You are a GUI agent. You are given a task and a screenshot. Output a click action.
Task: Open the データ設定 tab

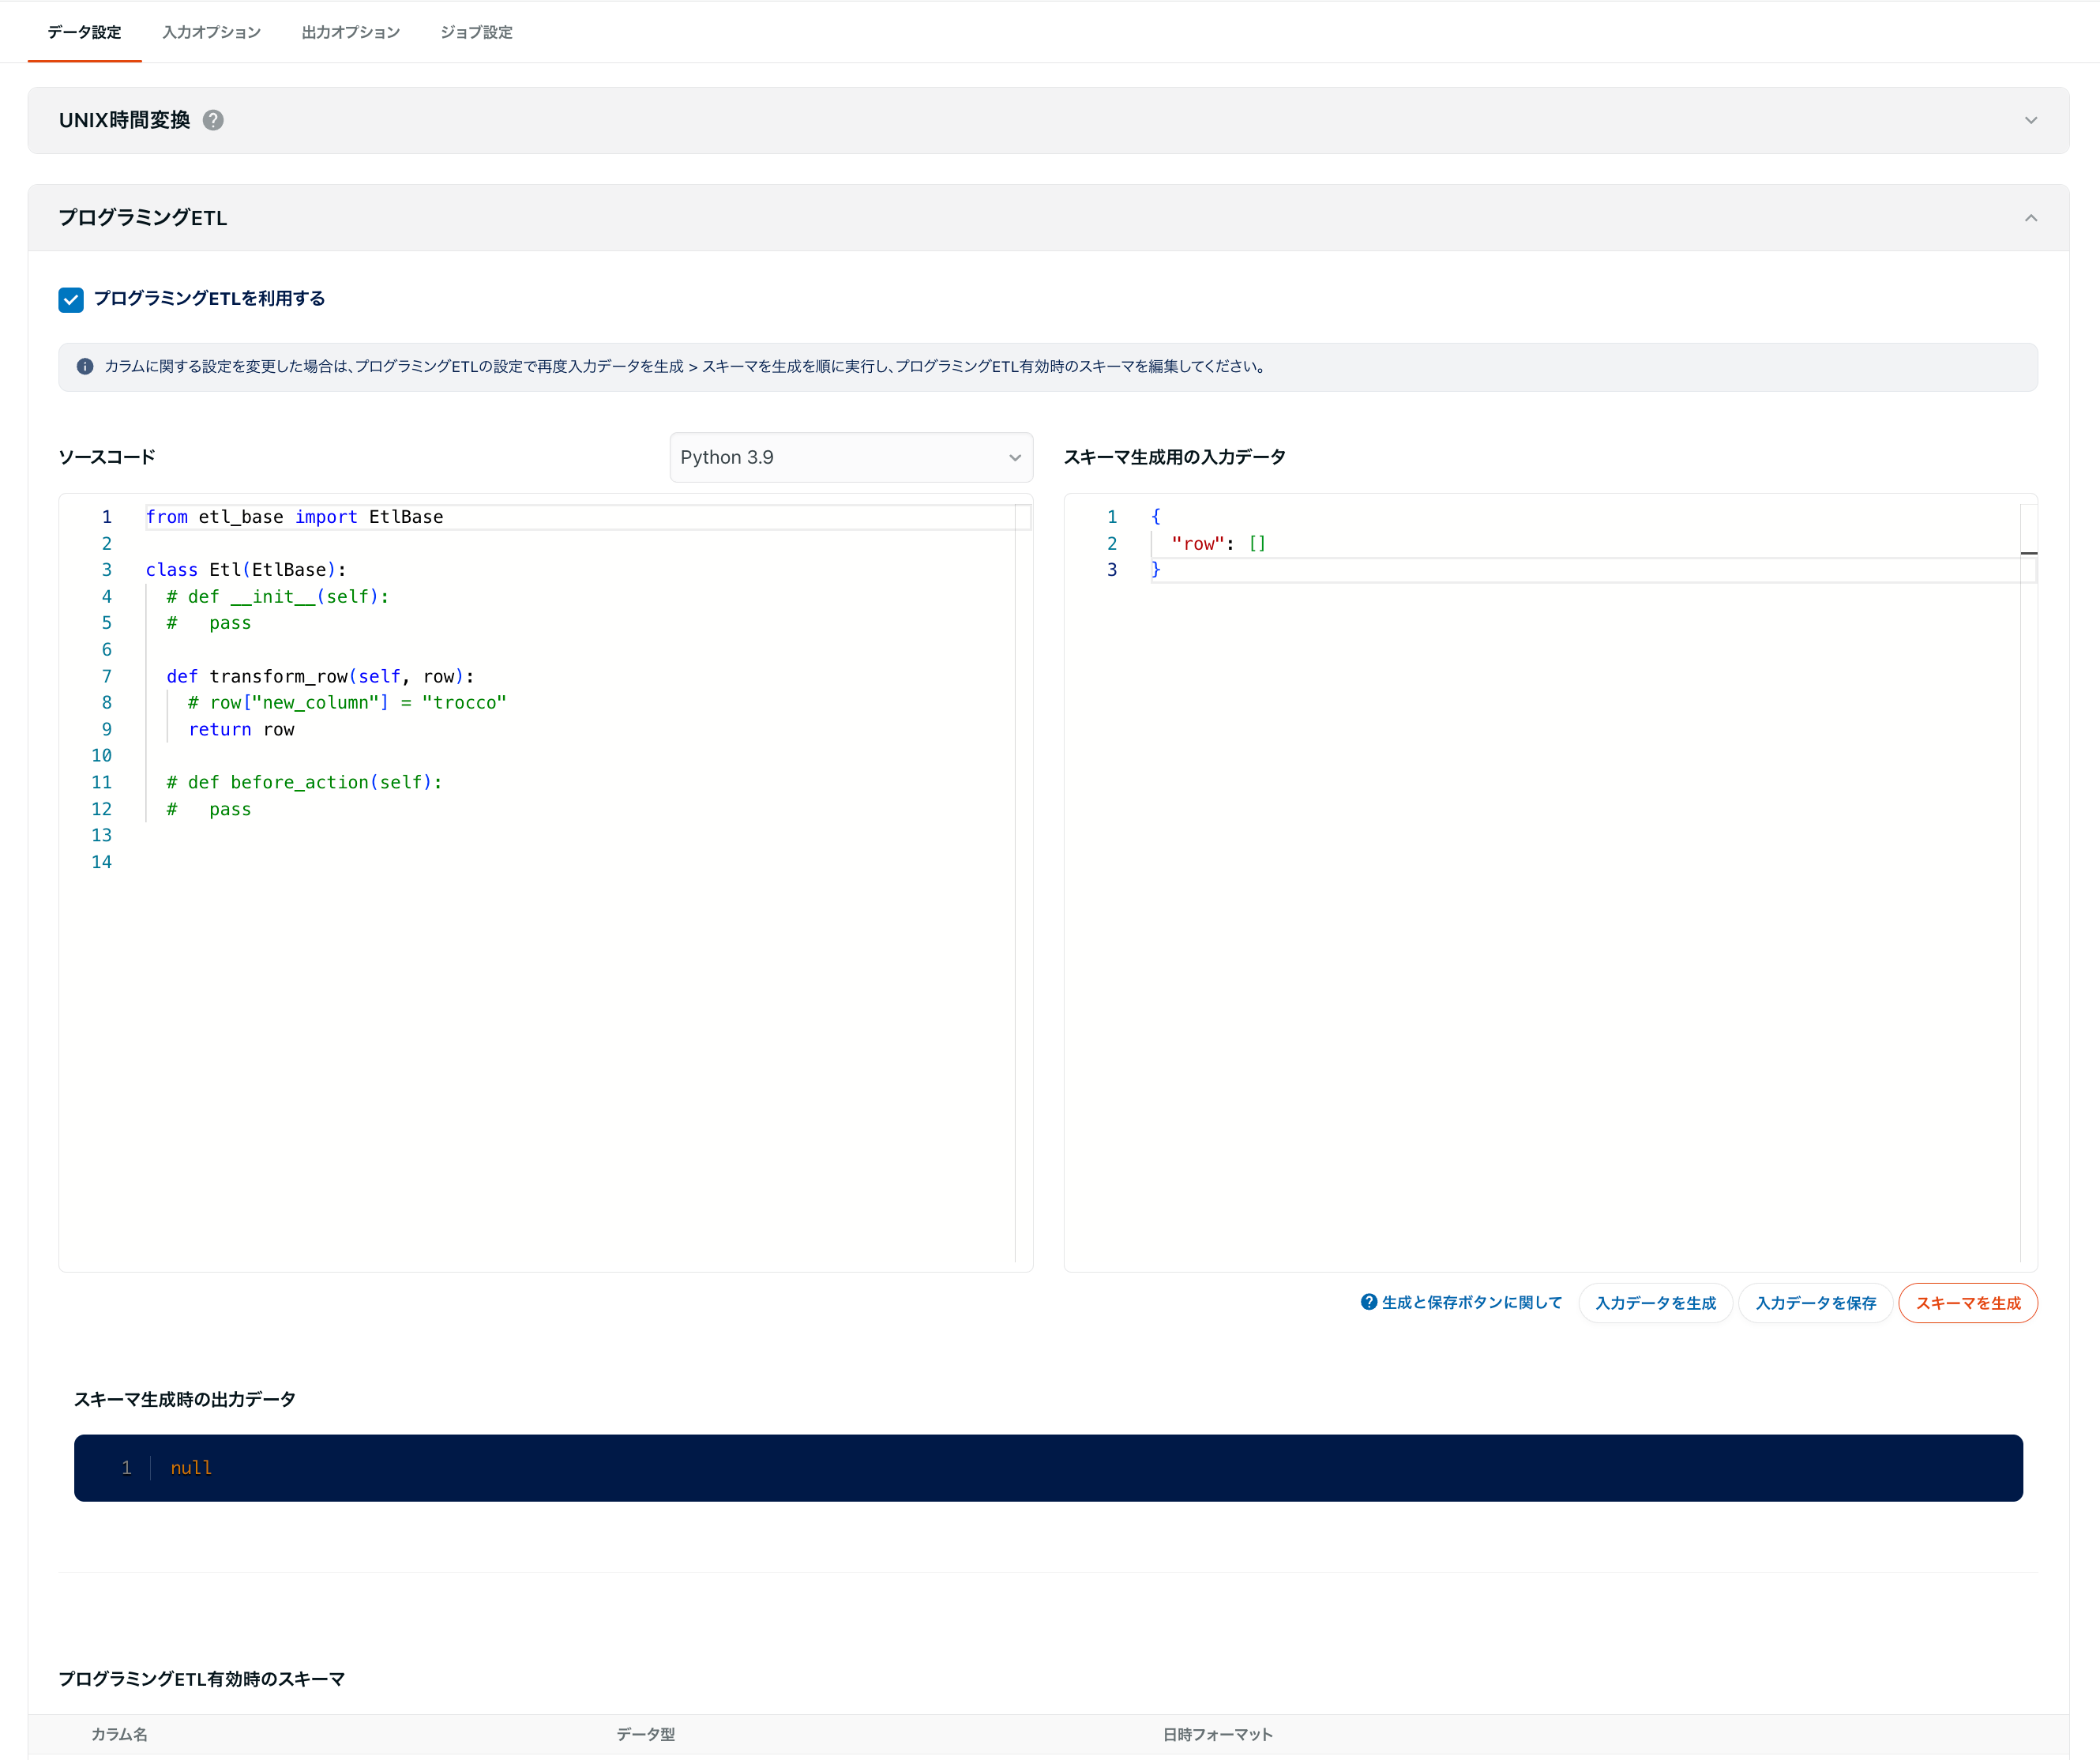84,32
